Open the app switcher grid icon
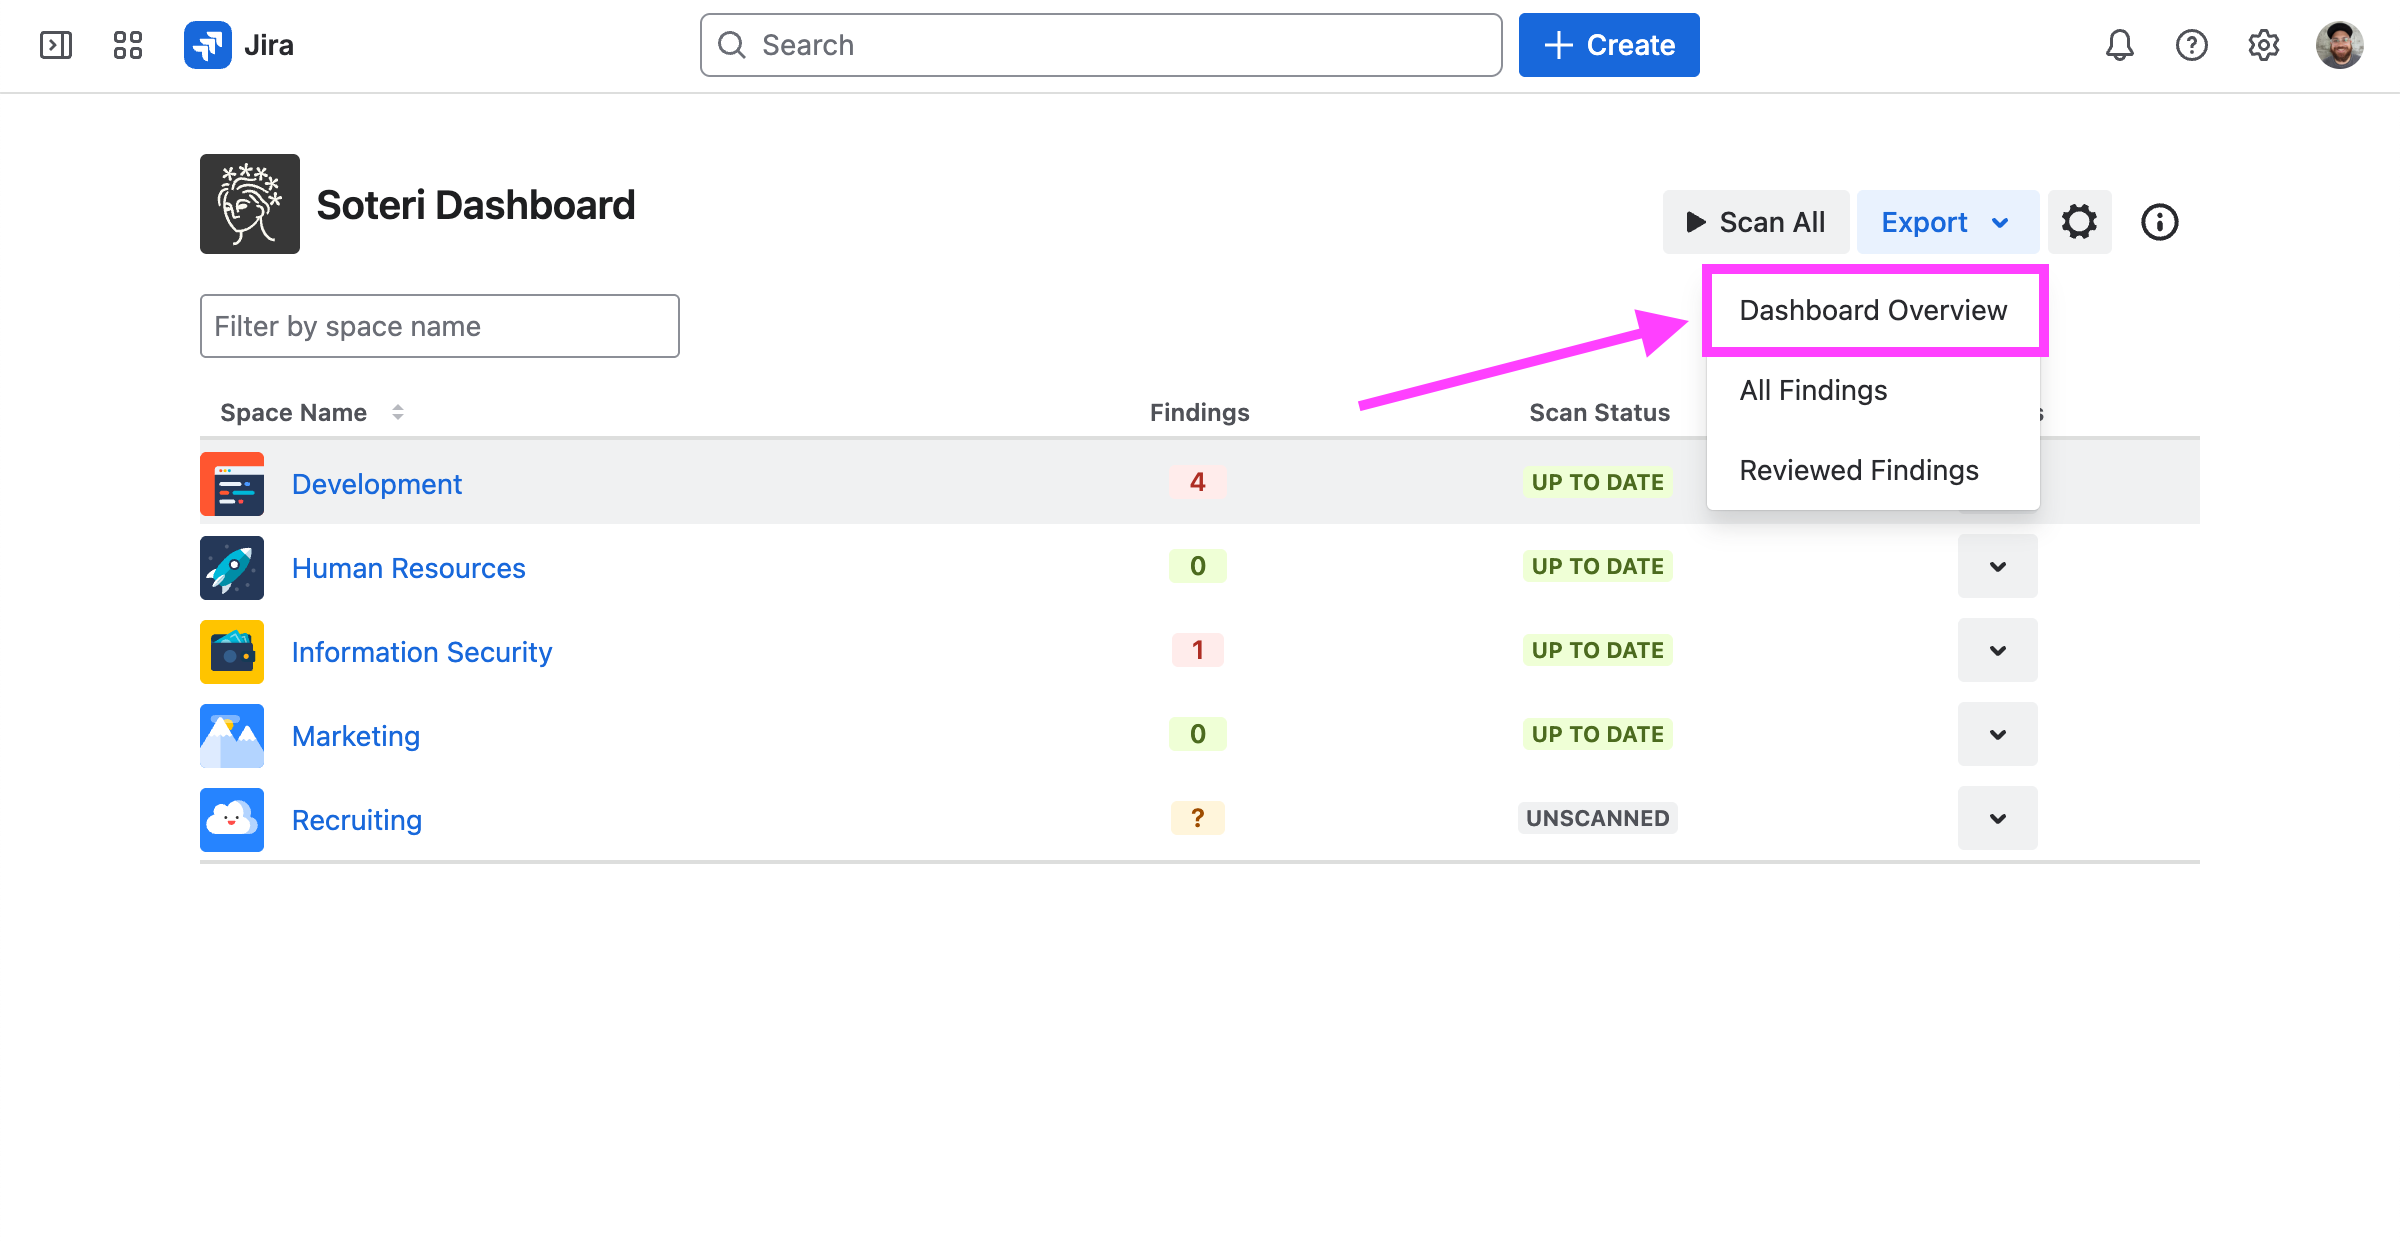The height and width of the screenshot is (1242, 2400). coord(128,45)
